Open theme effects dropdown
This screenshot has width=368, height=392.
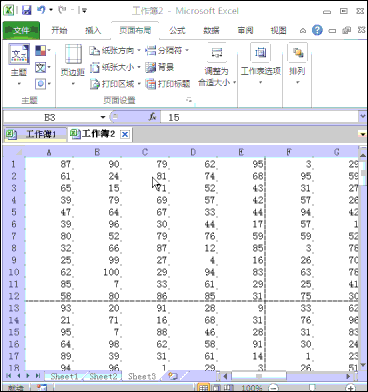pos(43,84)
